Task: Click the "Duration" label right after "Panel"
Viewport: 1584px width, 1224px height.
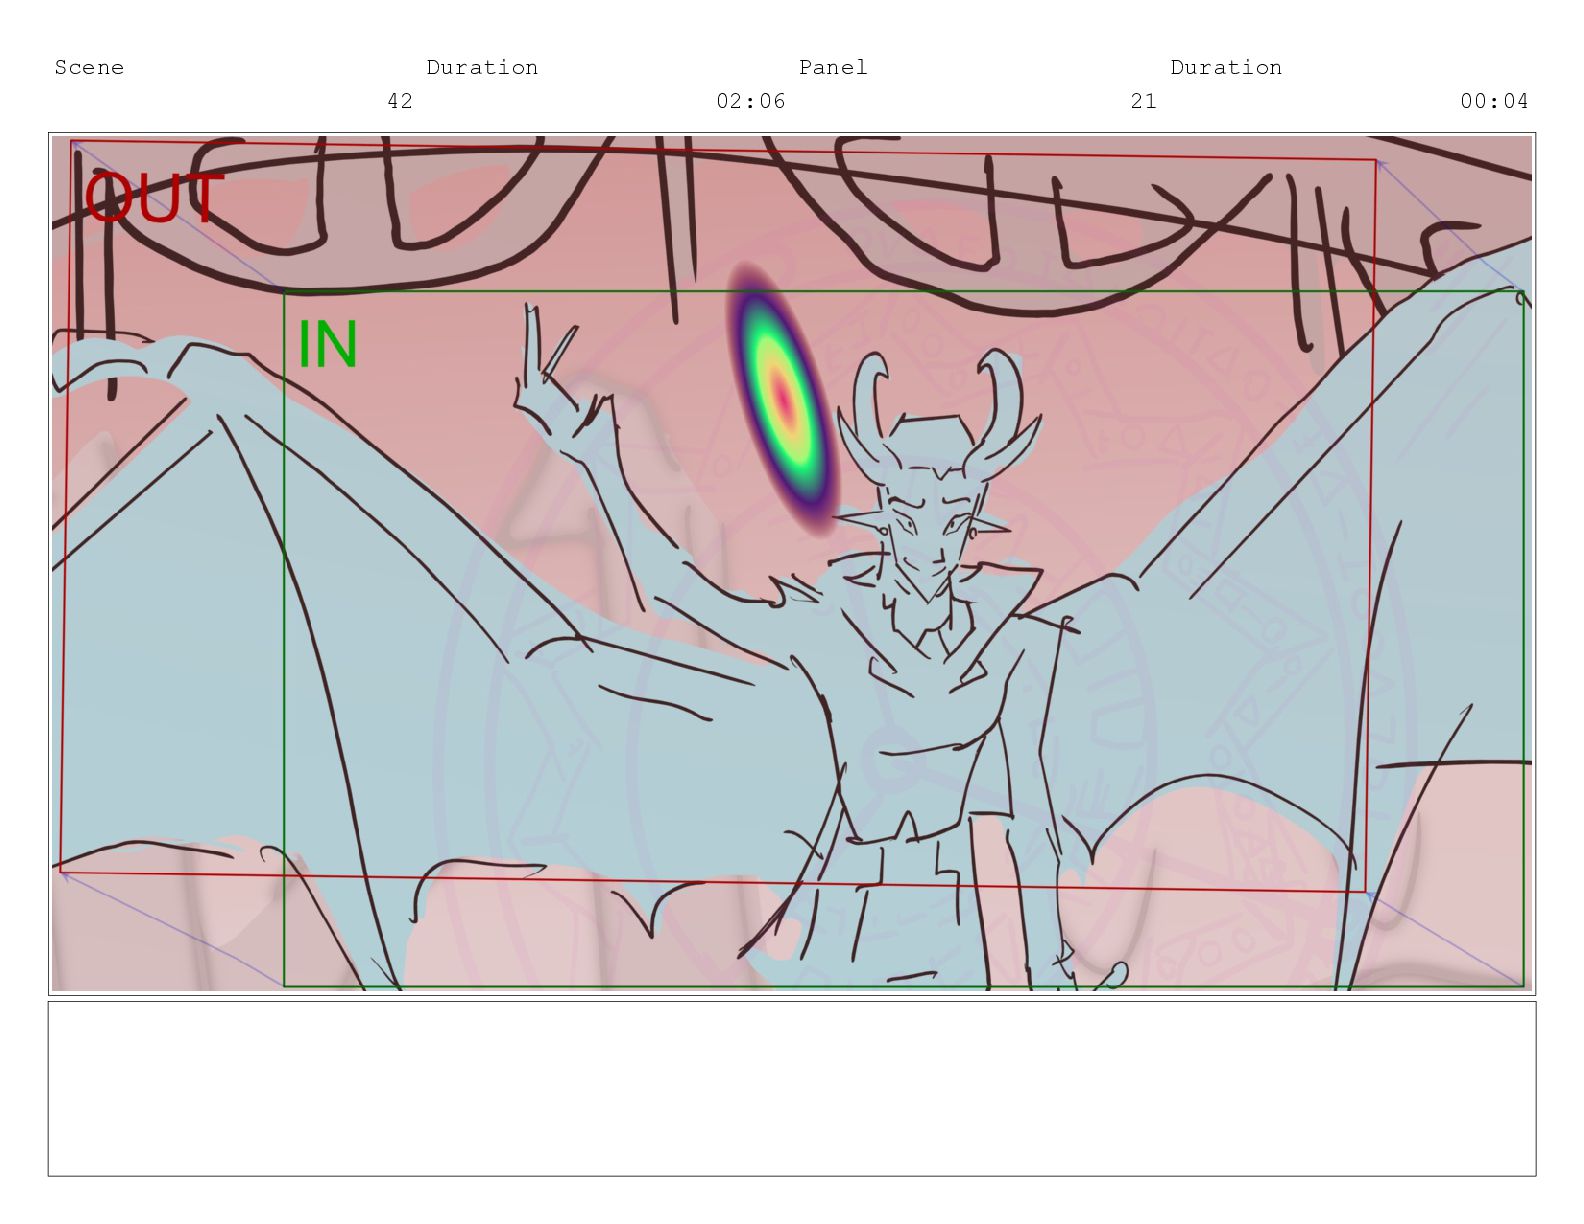Action: click(1226, 68)
